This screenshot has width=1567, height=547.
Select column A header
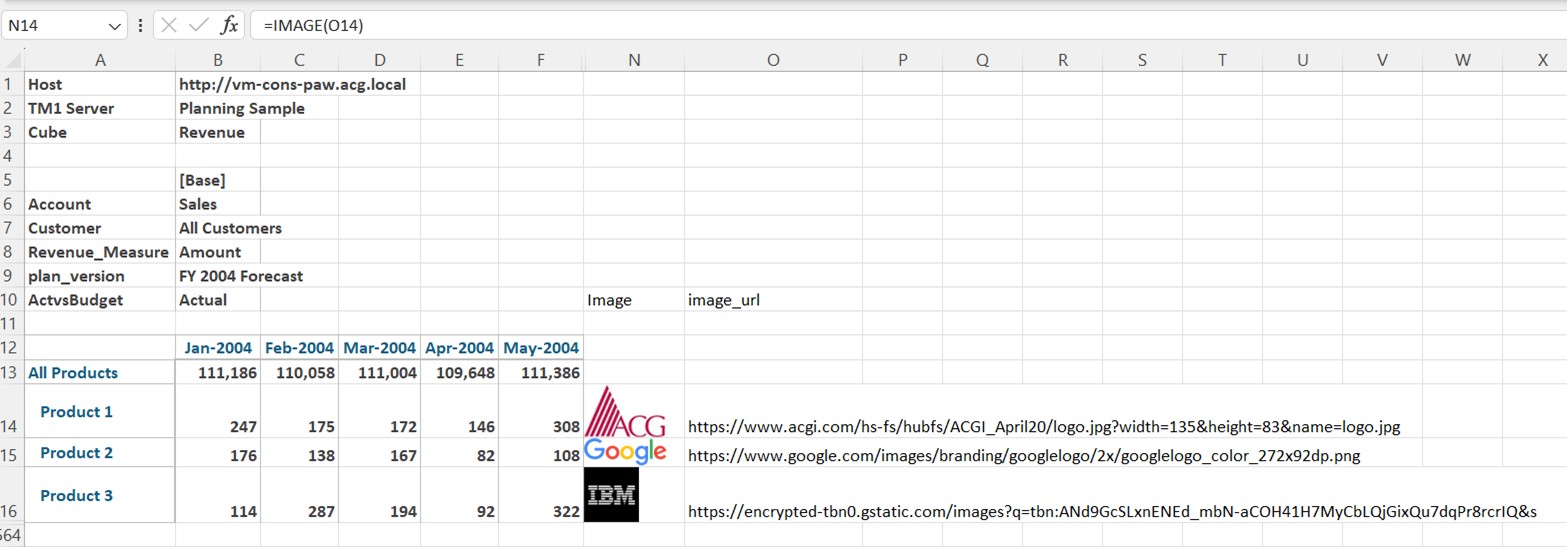(x=100, y=60)
